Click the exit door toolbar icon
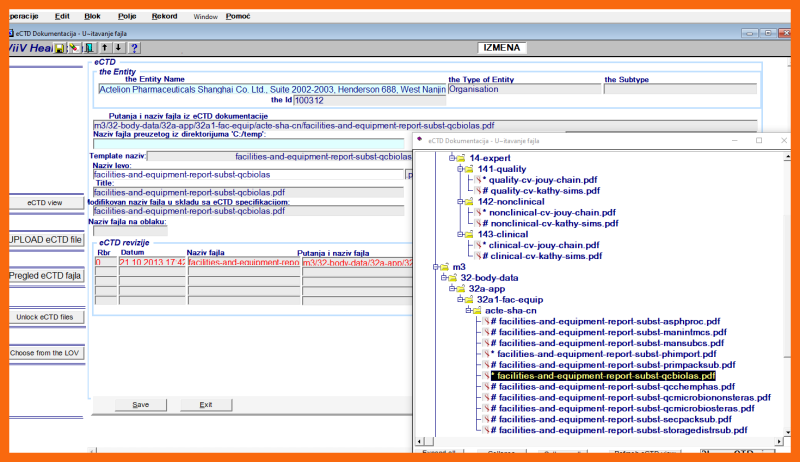The width and height of the screenshot is (800, 462). point(89,47)
